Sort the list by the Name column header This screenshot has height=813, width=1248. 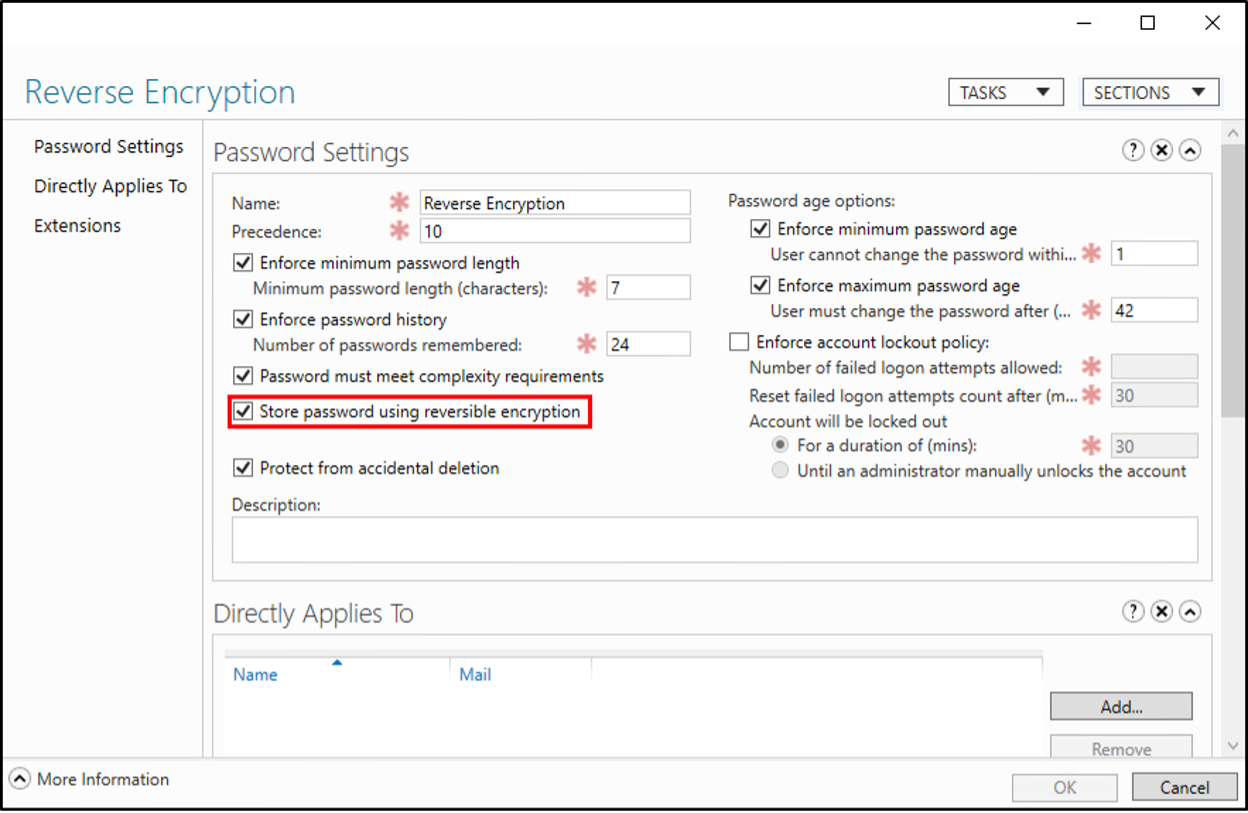[x=255, y=674]
